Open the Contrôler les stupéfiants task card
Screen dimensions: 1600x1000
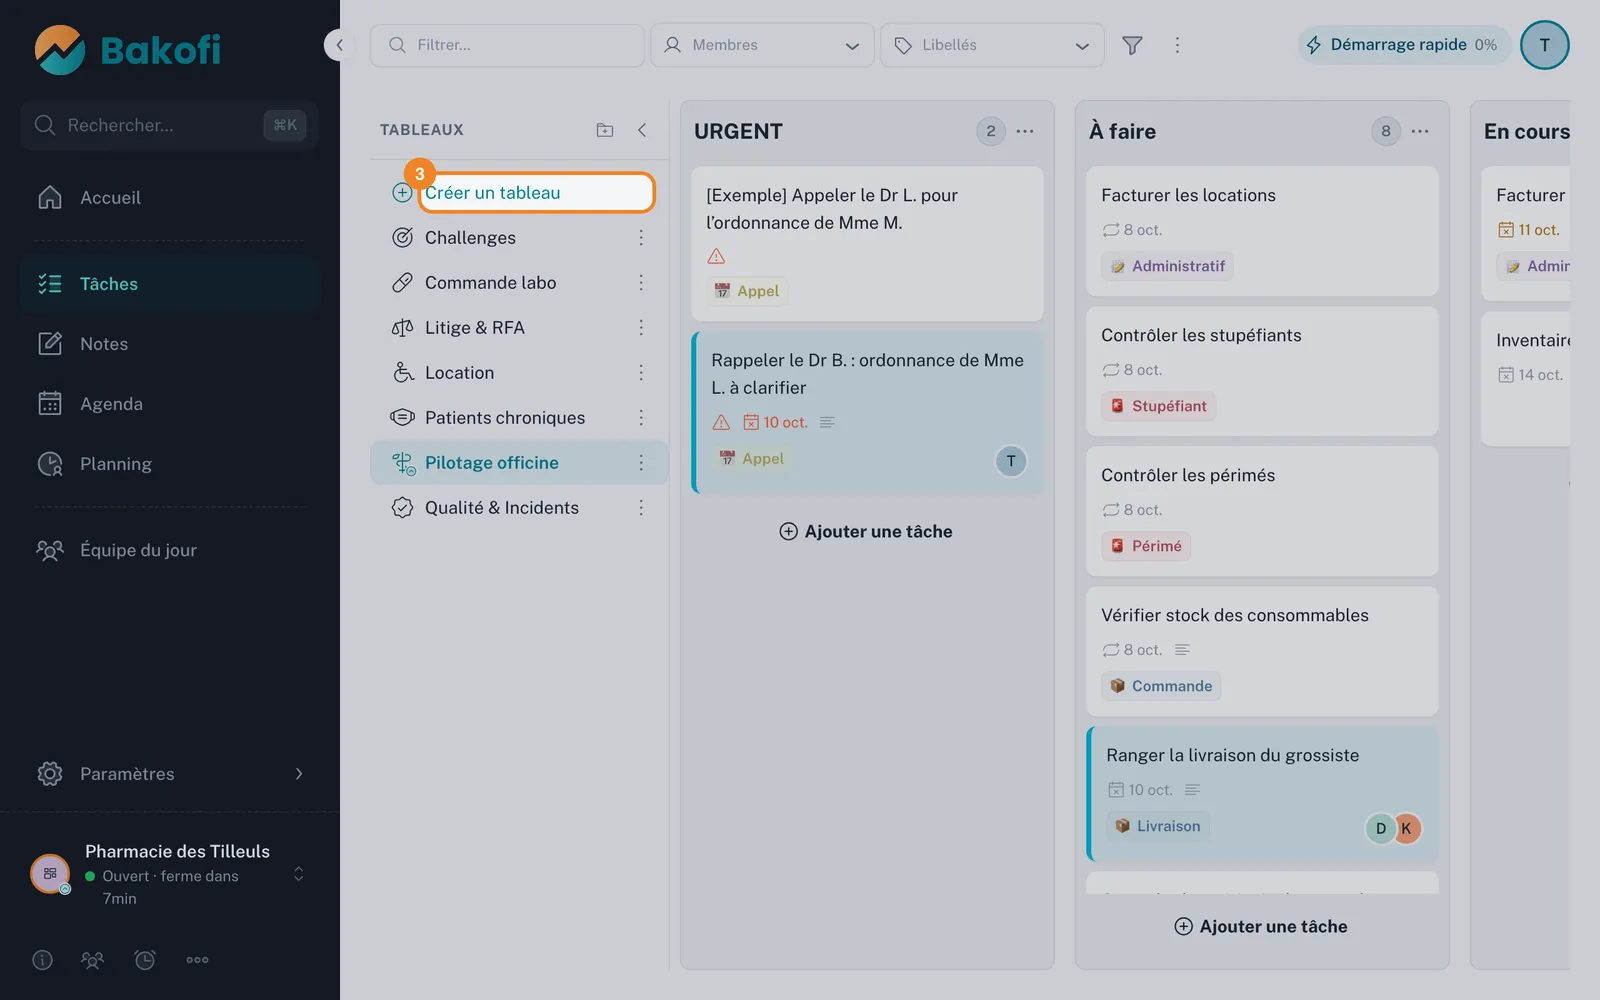pyautogui.click(x=1262, y=371)
